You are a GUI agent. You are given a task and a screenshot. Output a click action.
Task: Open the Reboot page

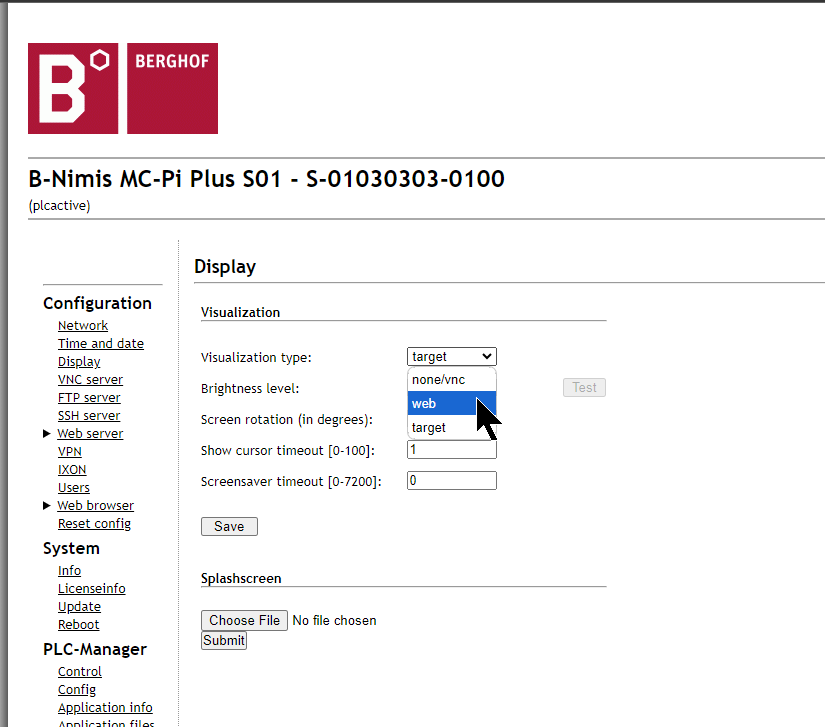click(78, 625)
